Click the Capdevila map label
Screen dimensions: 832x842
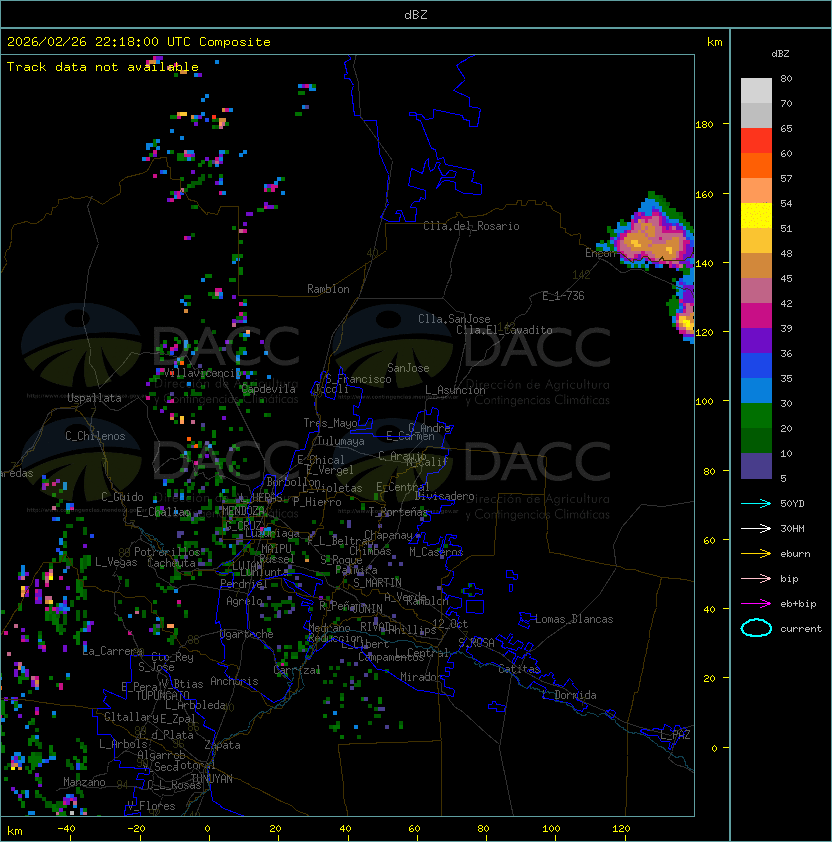(x=269, y=389)
